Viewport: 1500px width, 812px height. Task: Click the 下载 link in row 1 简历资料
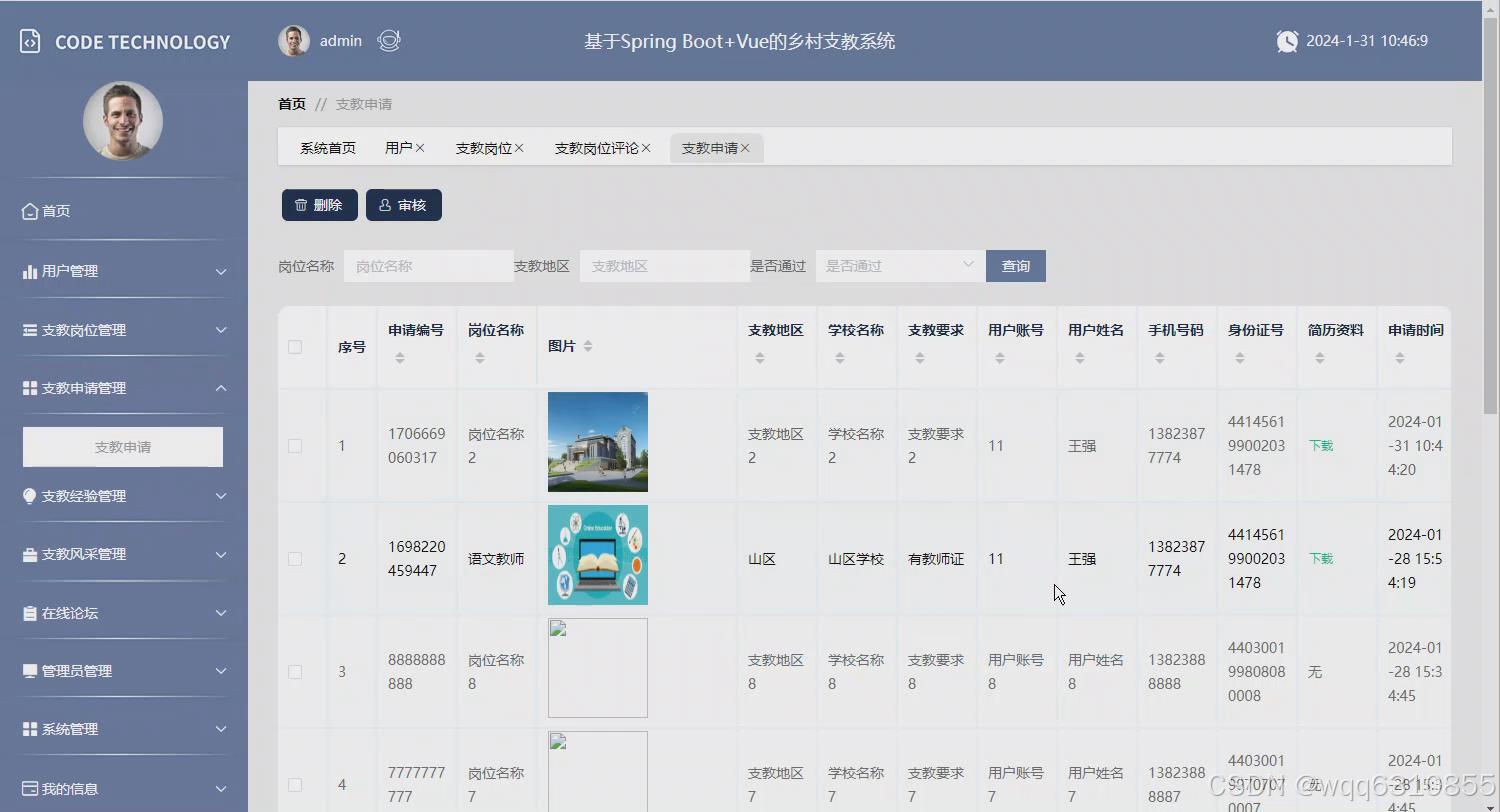tap(1320, 445)
